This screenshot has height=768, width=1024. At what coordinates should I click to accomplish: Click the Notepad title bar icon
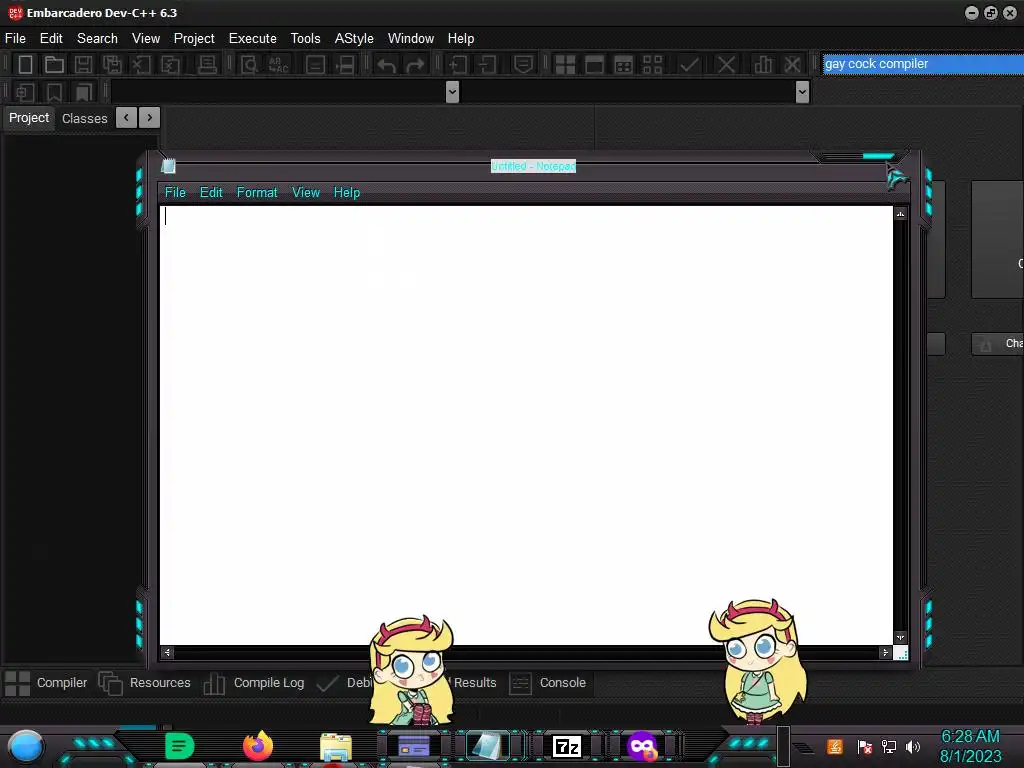coord(168,166)
